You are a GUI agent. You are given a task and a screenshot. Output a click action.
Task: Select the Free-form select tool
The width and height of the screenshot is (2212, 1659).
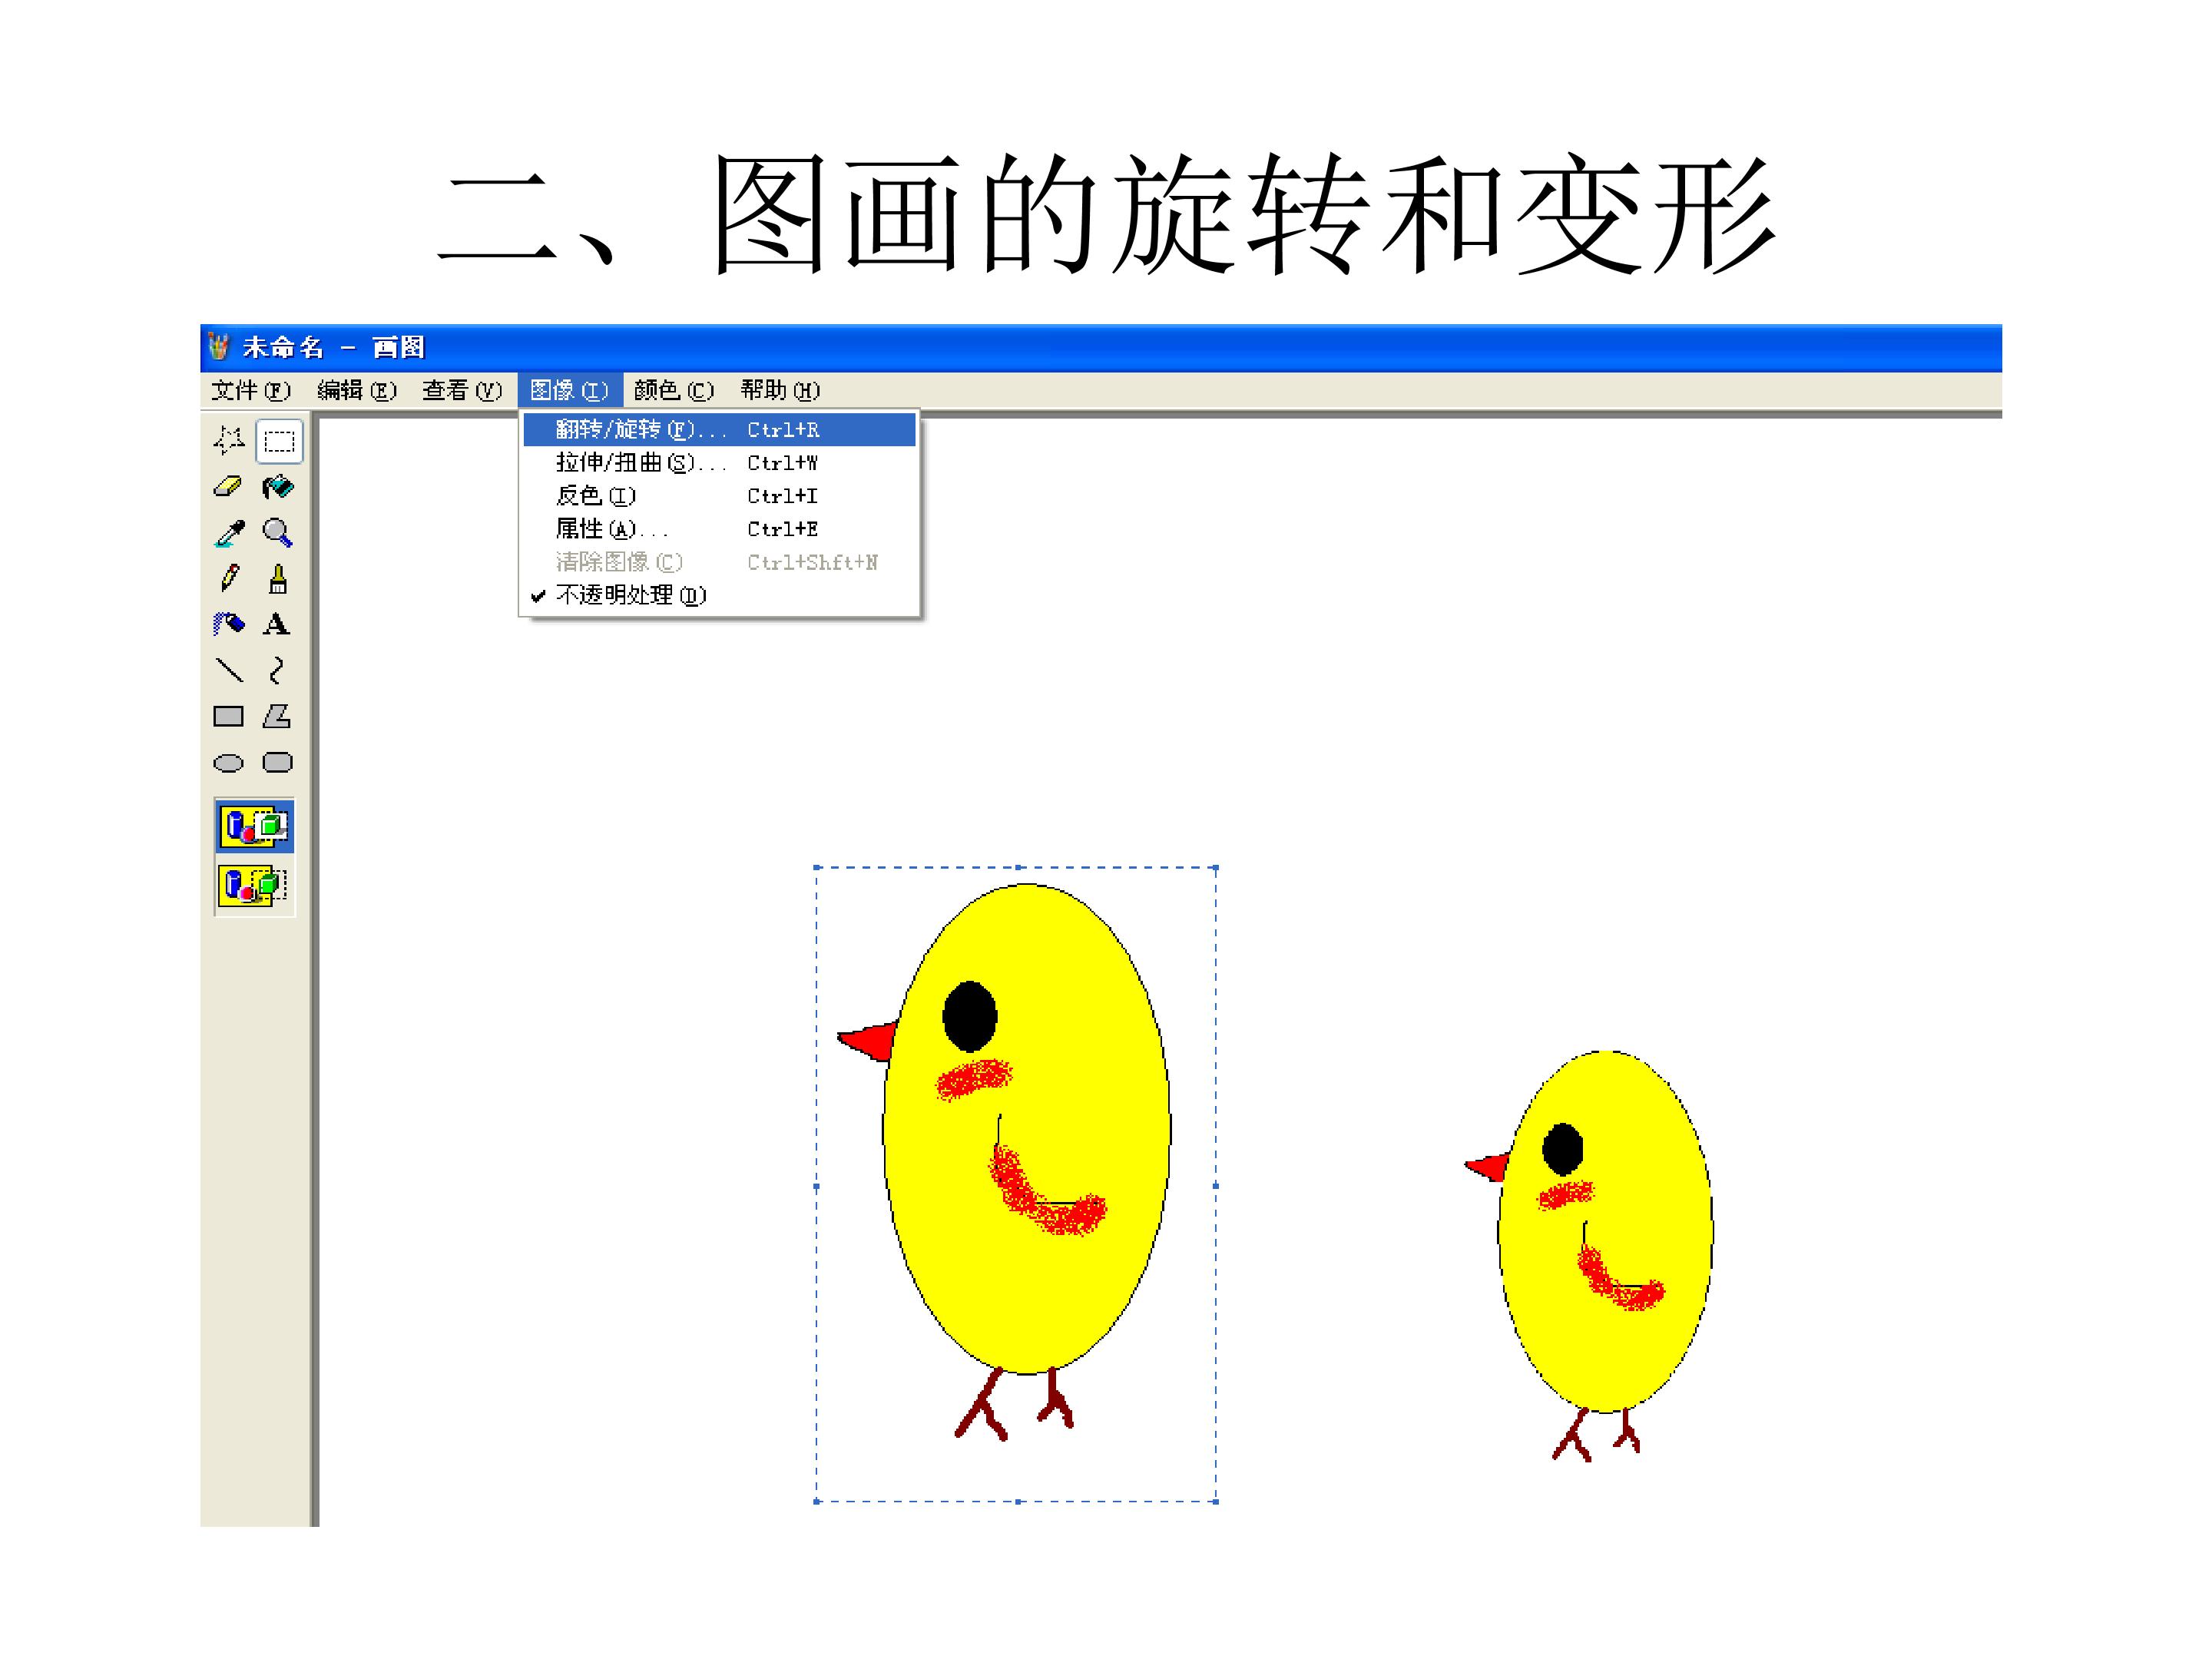(229, 440)
